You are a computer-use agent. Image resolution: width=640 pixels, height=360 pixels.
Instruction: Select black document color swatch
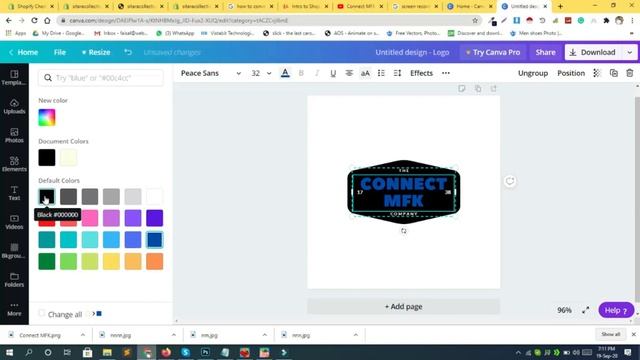(x=47, y=158)
